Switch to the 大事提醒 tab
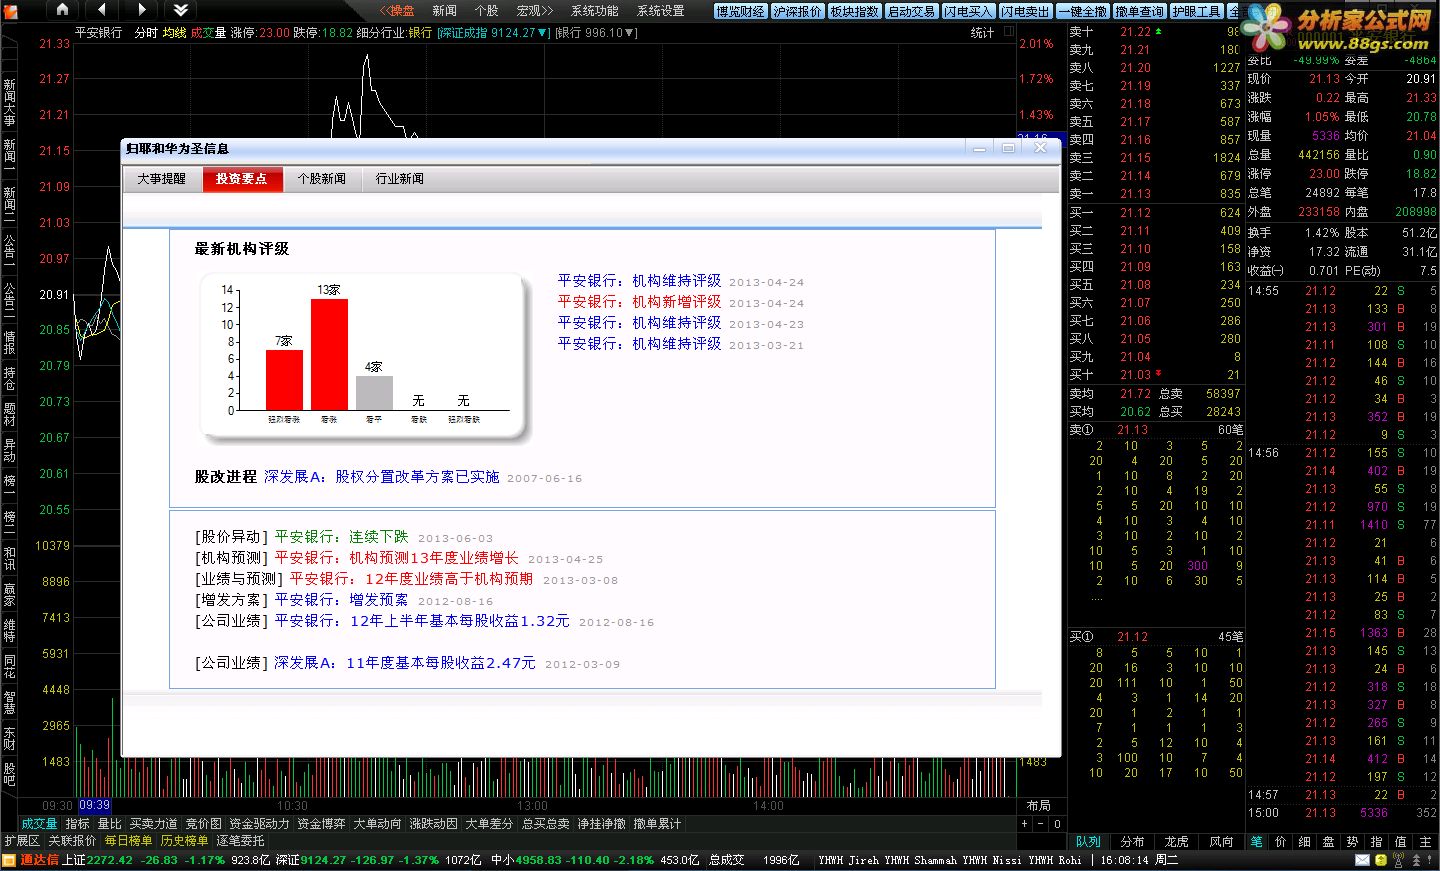Screen dimensions: 1440x871 pyautogui.click(x=162, y=178)
